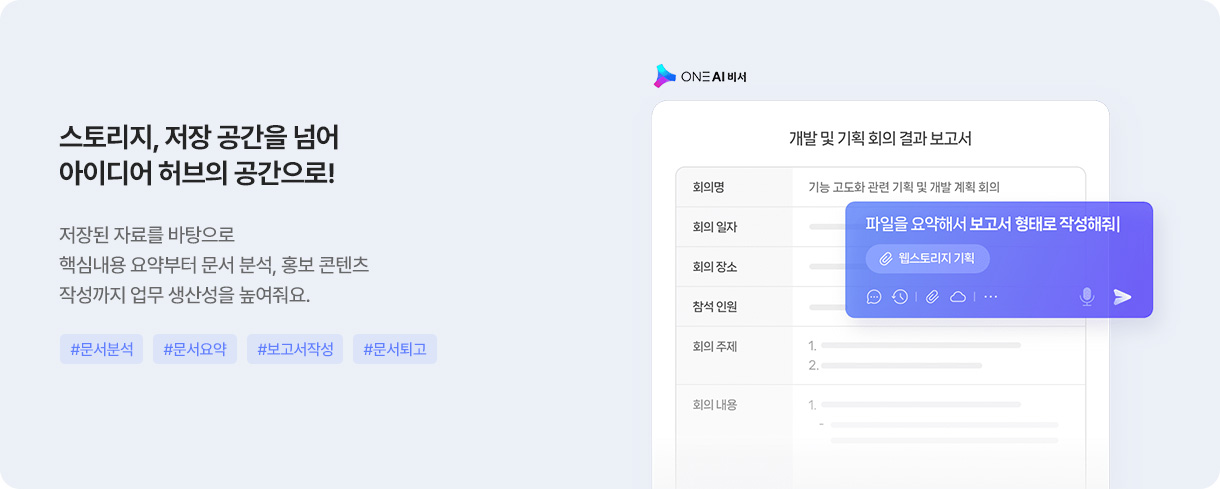Click the 회의 내용 row label
The image size is (1220, 489).
(x=714, y=405)
